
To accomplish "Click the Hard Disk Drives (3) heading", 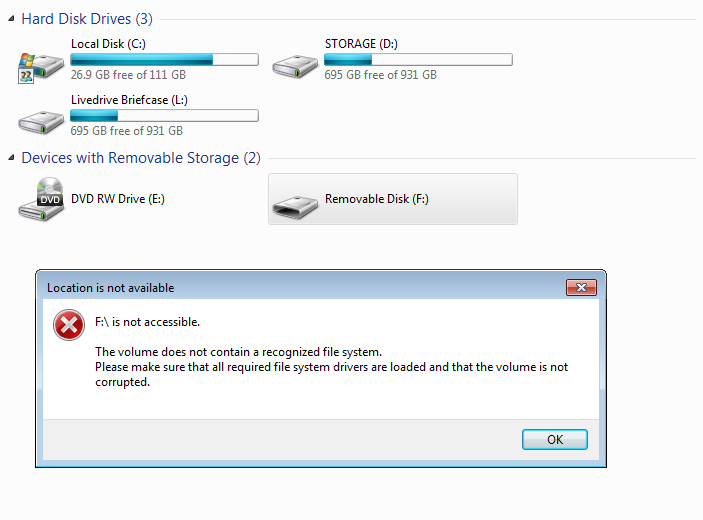I will point(87,19).
